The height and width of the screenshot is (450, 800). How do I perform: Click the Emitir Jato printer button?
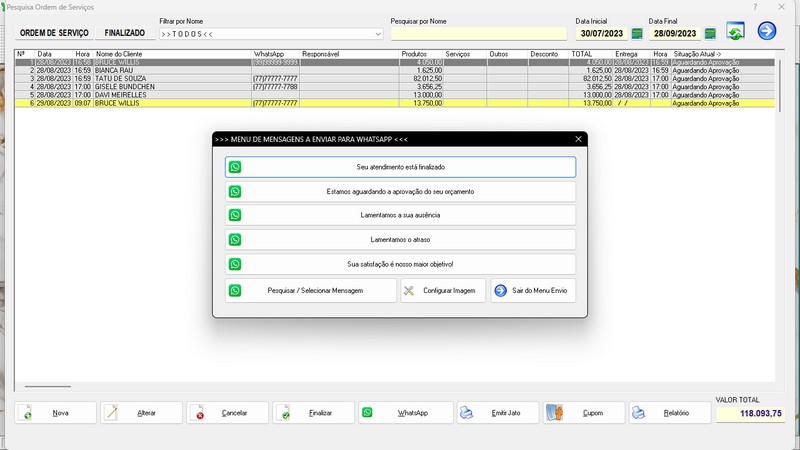click(498, 413)
